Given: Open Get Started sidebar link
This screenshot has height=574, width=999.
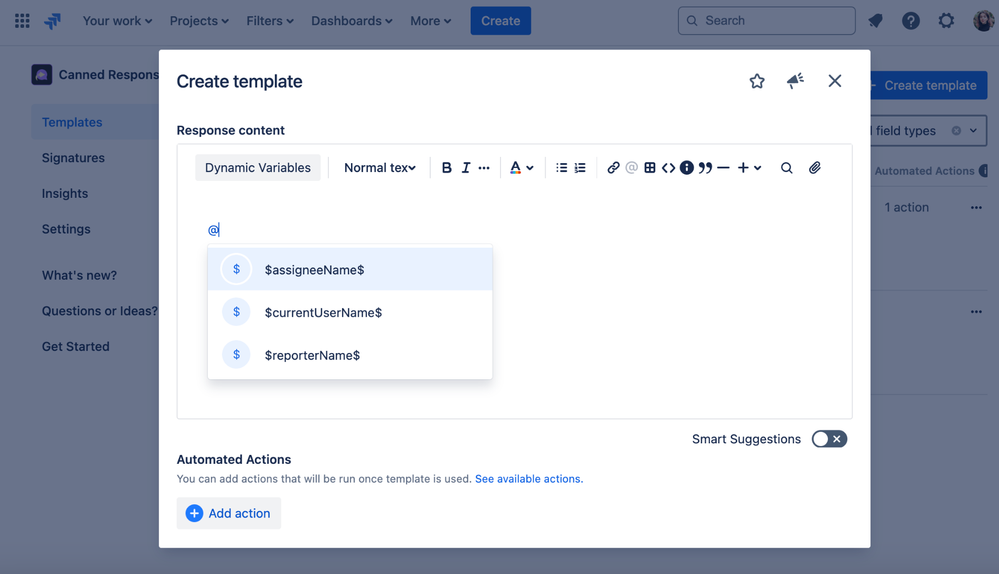Looking at the screenshot, I should click(x=76, y=347).
